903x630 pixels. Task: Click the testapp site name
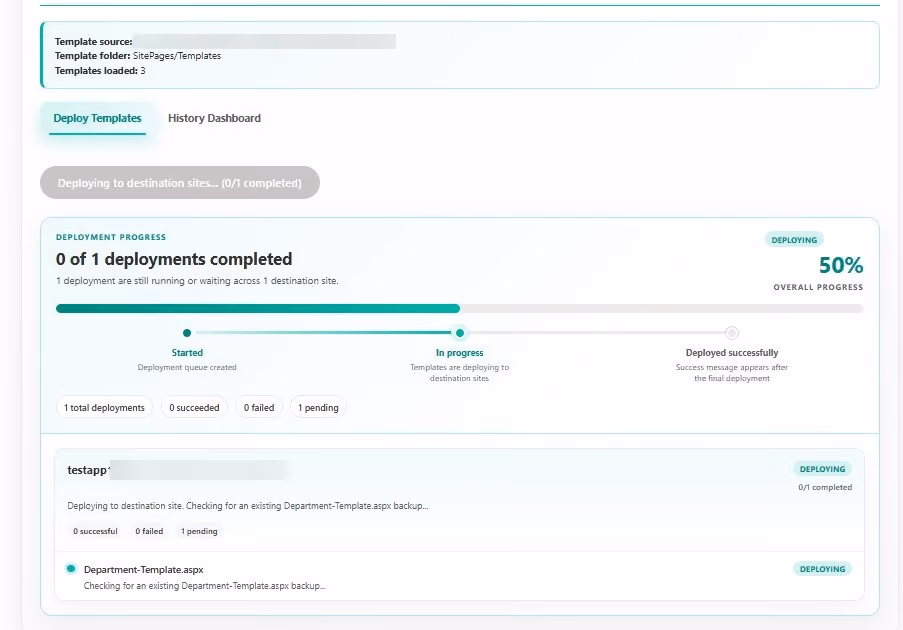[88, 470]
